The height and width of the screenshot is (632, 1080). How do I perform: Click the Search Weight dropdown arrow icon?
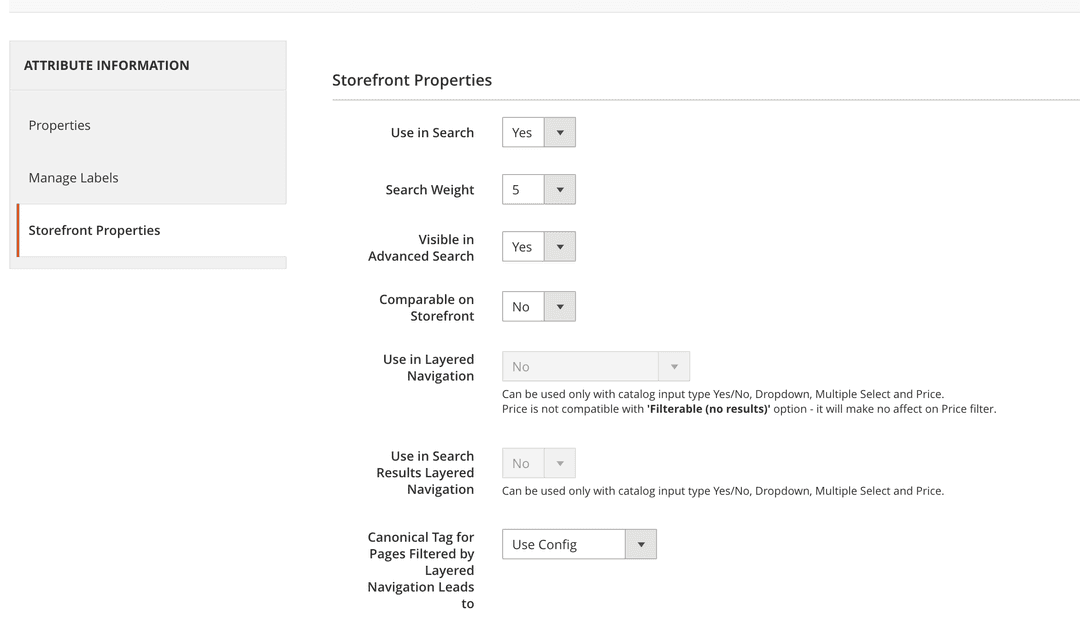click(x=560, y=189)
